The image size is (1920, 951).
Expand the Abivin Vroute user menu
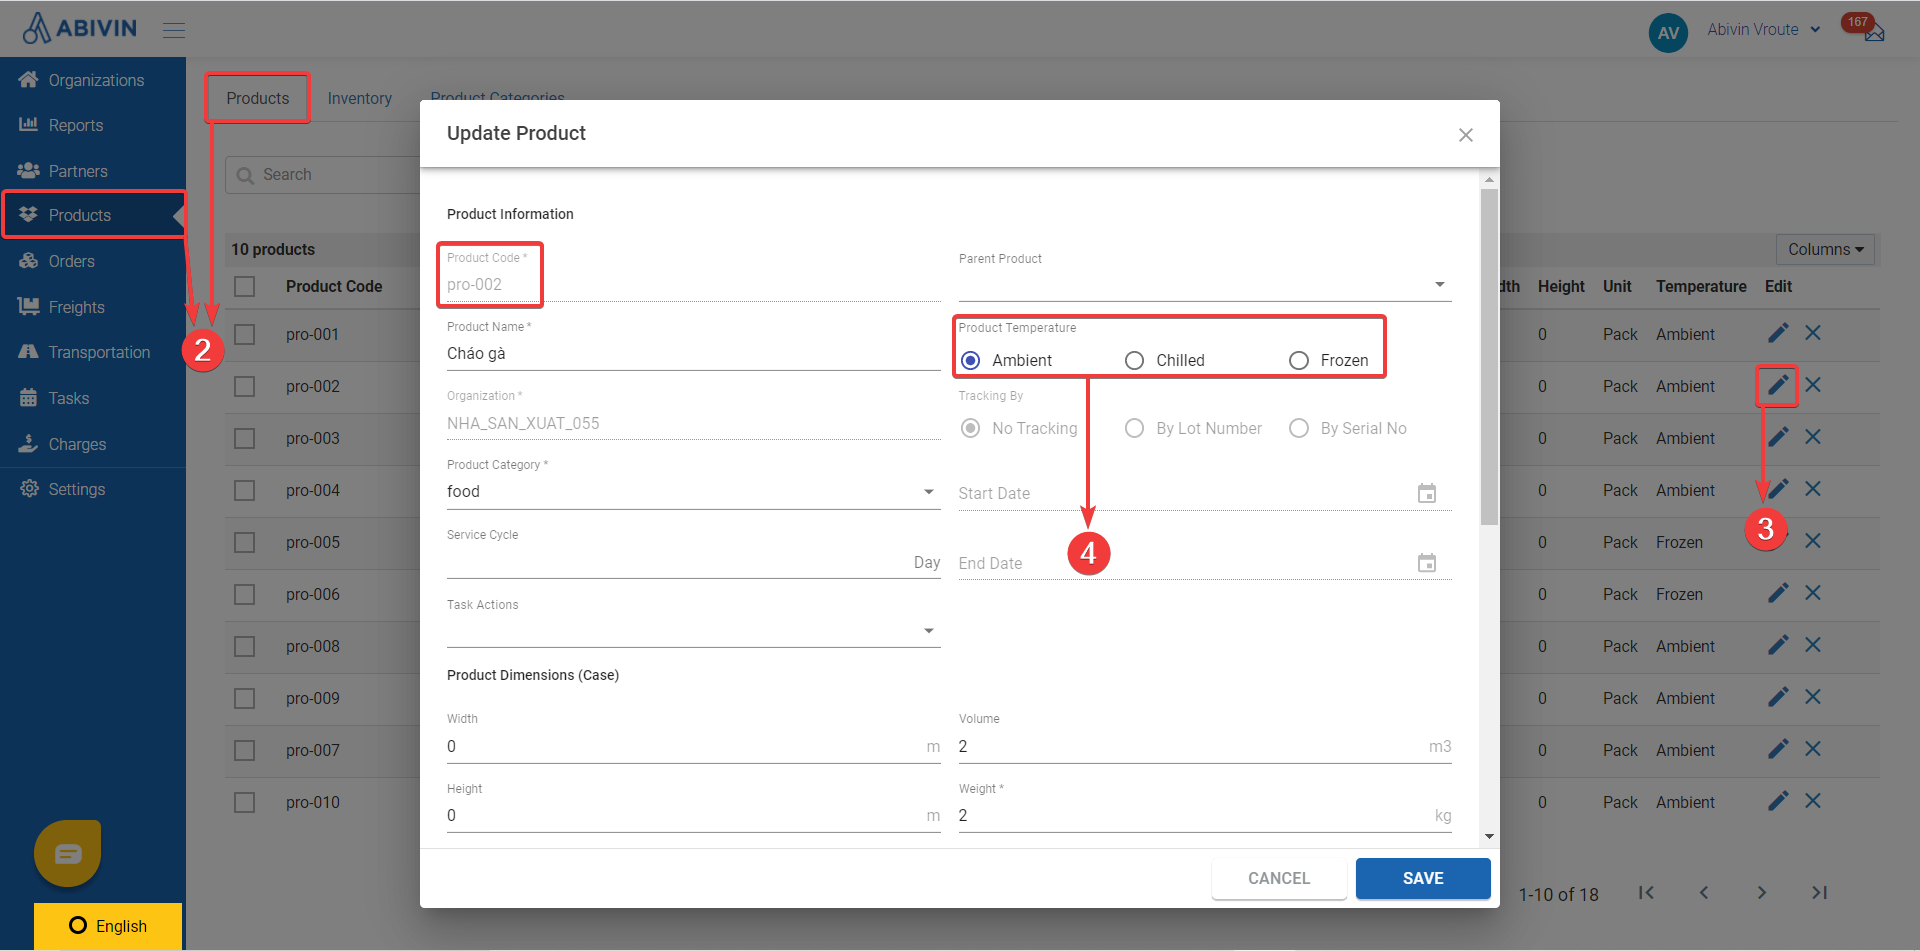[1763, 30]
